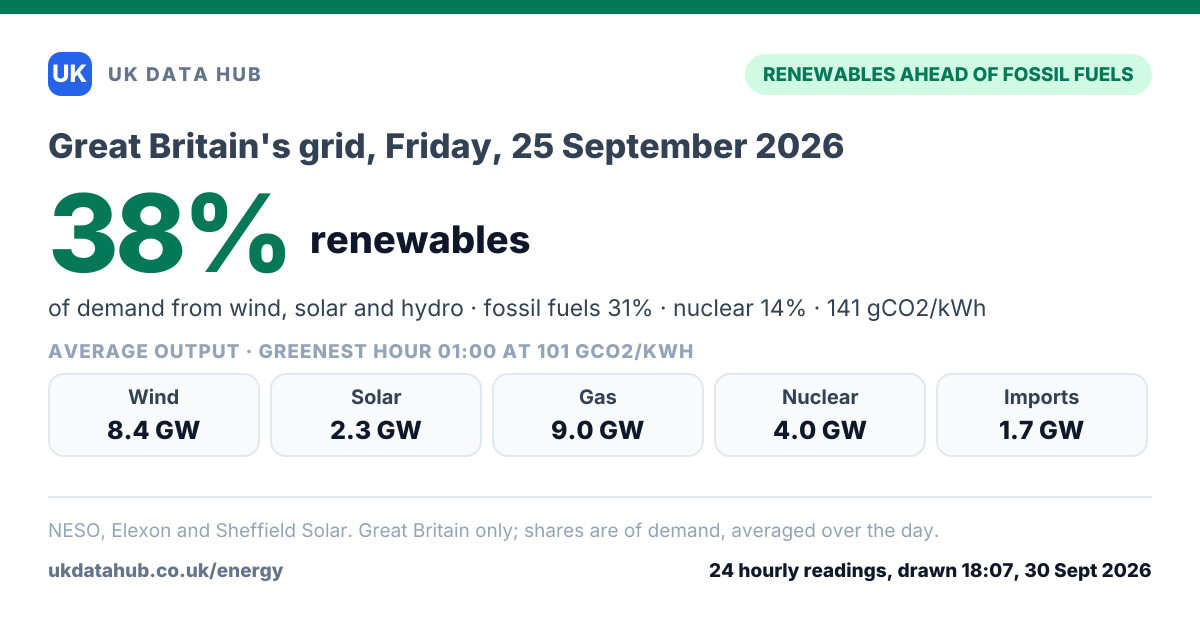Click the nuclear 14% text
Screen dimensions: 1200x630
point(739,308)
